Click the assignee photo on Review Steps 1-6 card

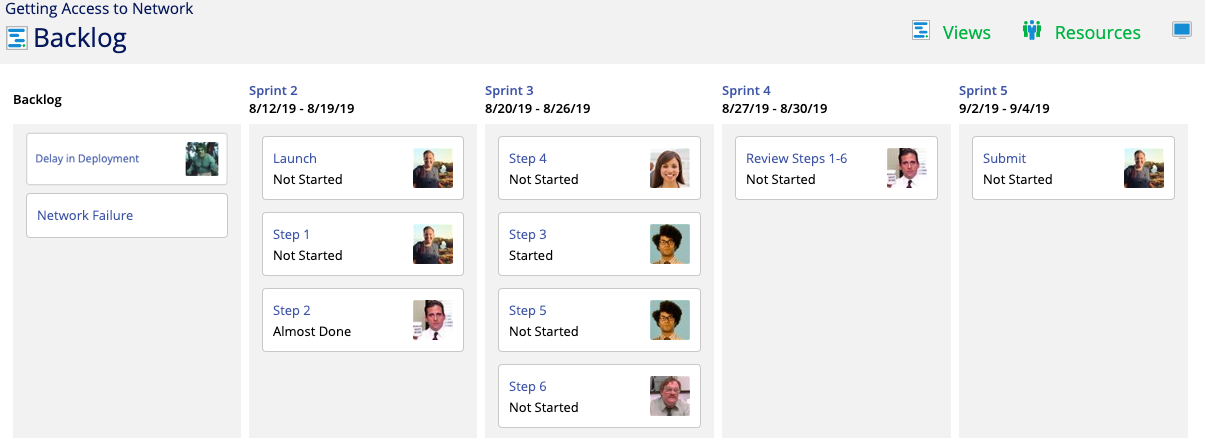[x=906, y=168]
